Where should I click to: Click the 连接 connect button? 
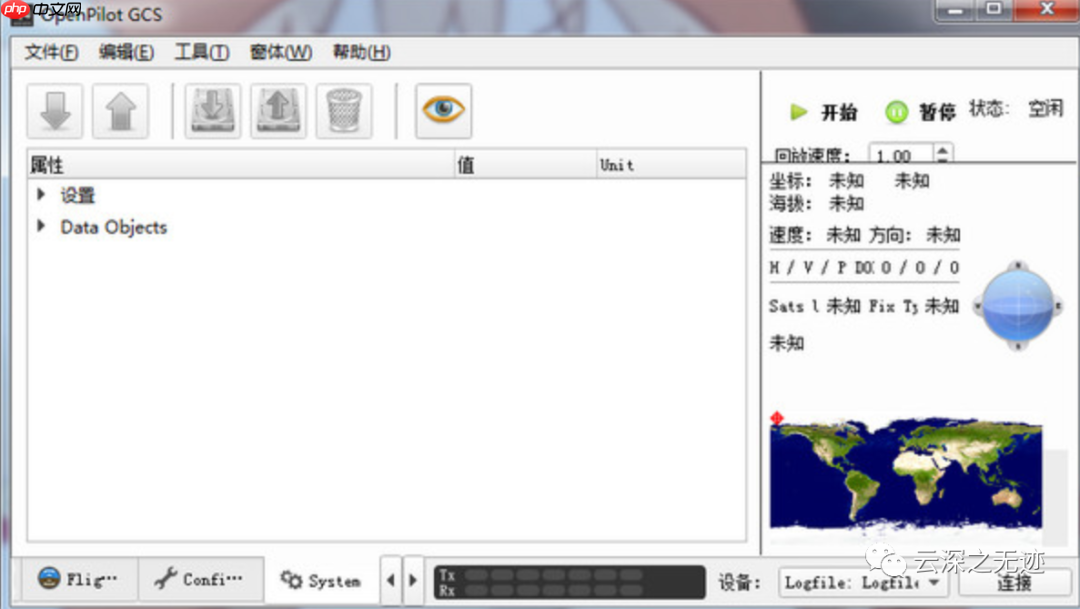click(x=1015, y=583)
